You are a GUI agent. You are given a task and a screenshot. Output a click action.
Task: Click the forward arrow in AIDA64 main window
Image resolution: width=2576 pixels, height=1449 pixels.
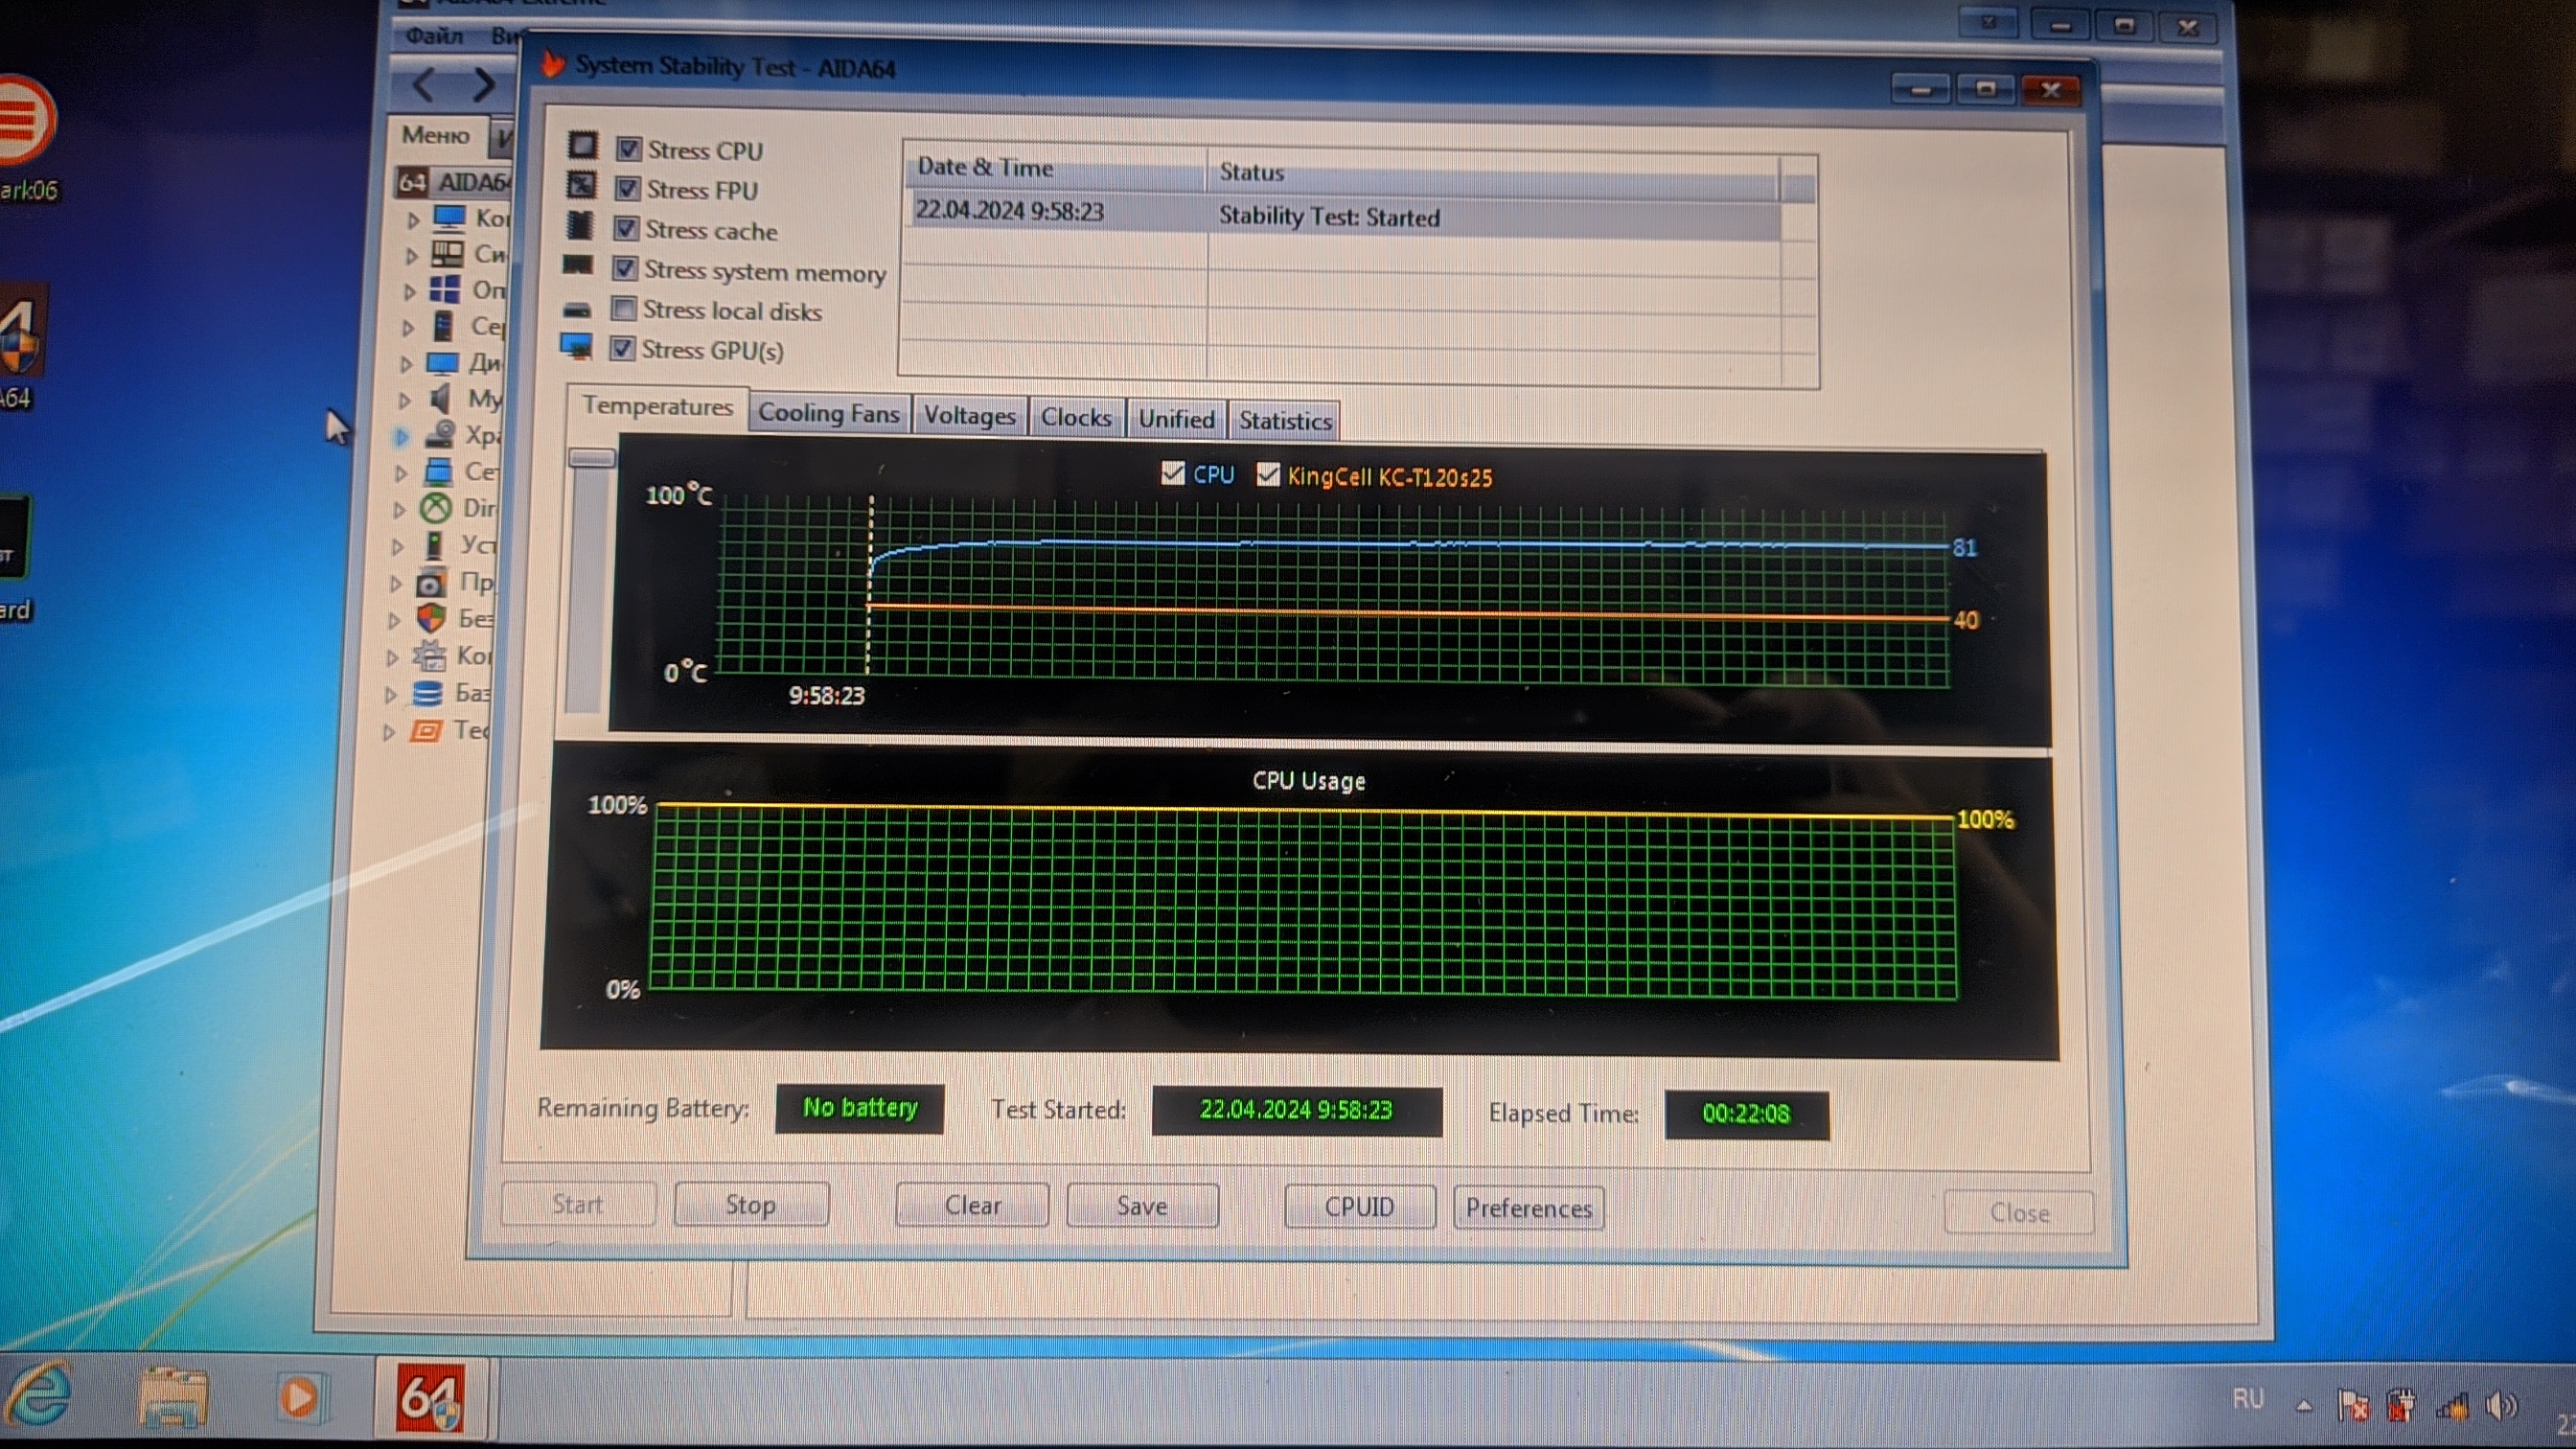[x=484, y=85]
